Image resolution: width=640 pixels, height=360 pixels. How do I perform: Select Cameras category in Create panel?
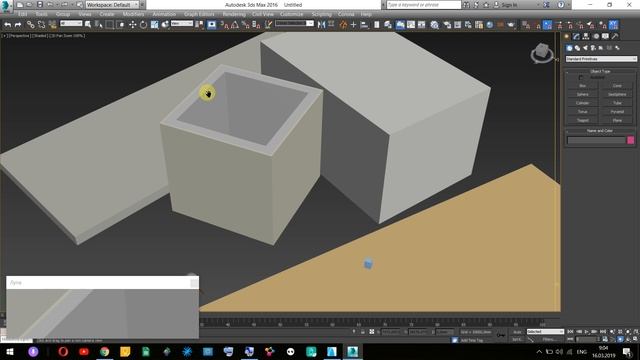point(593,48)
